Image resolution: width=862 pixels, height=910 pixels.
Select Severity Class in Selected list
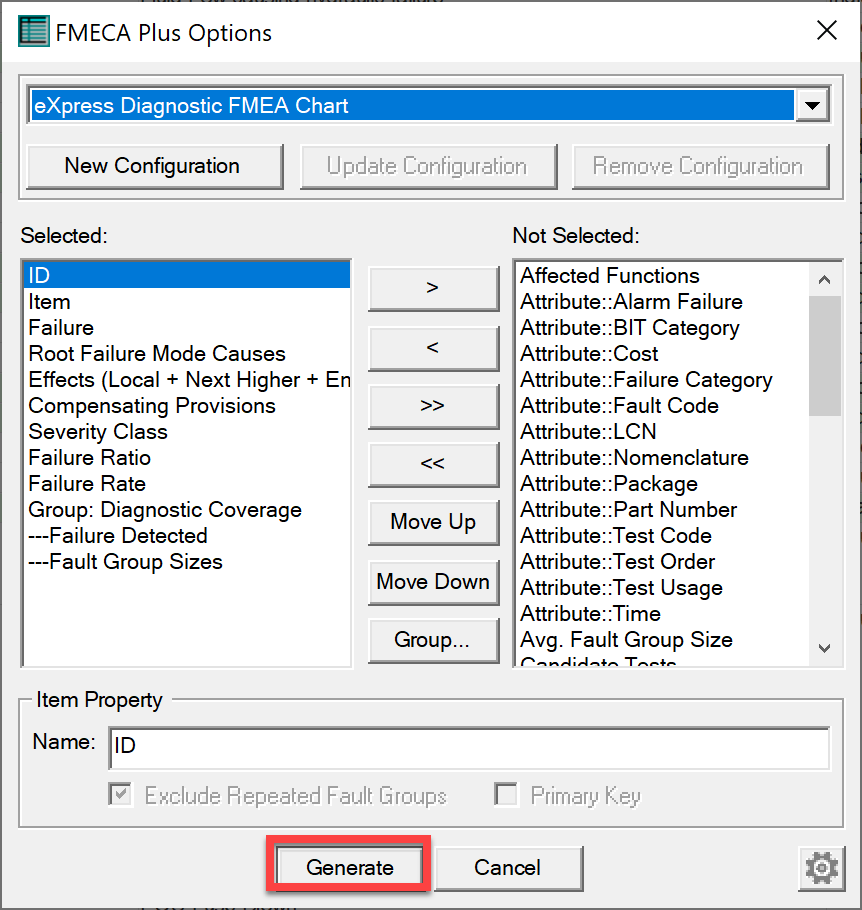187,432
